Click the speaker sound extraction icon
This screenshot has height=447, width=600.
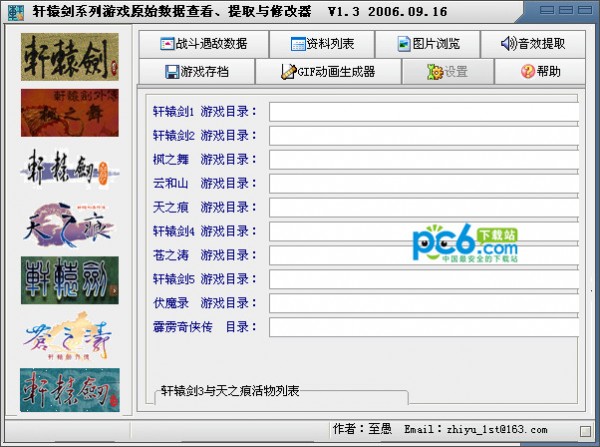509,44
